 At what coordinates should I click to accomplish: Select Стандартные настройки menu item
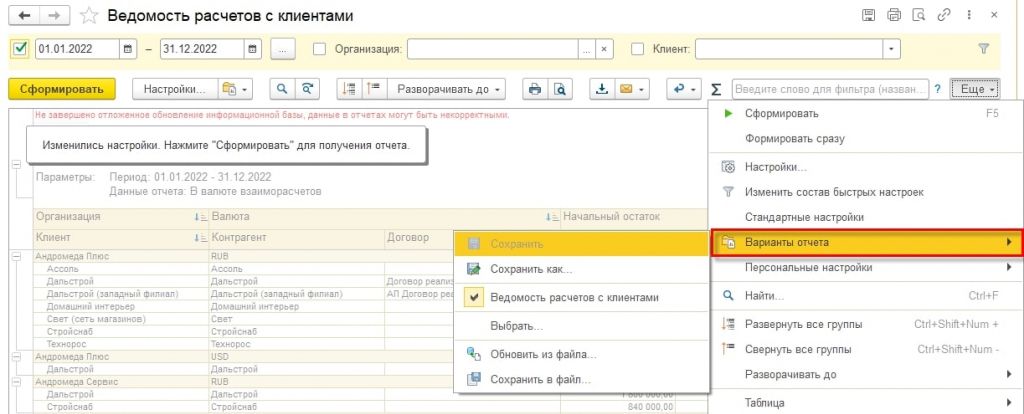pyautogui.click(x=866, y=217)
